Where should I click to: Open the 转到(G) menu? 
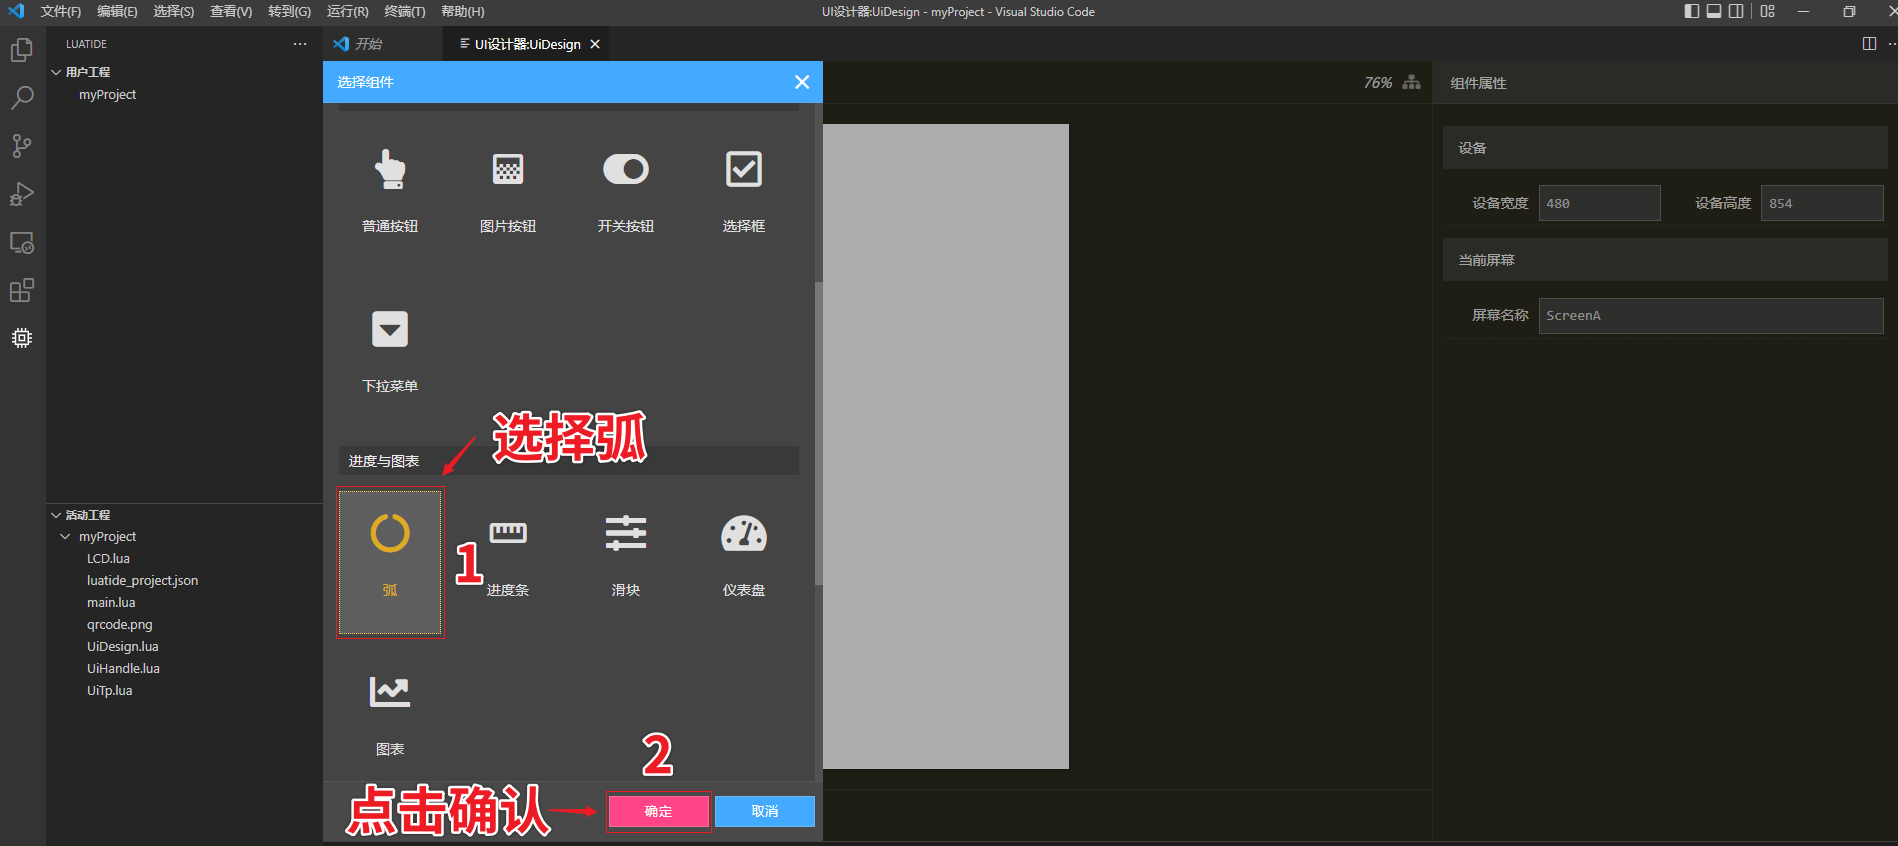pyautogui.click(x=289, y=12)
